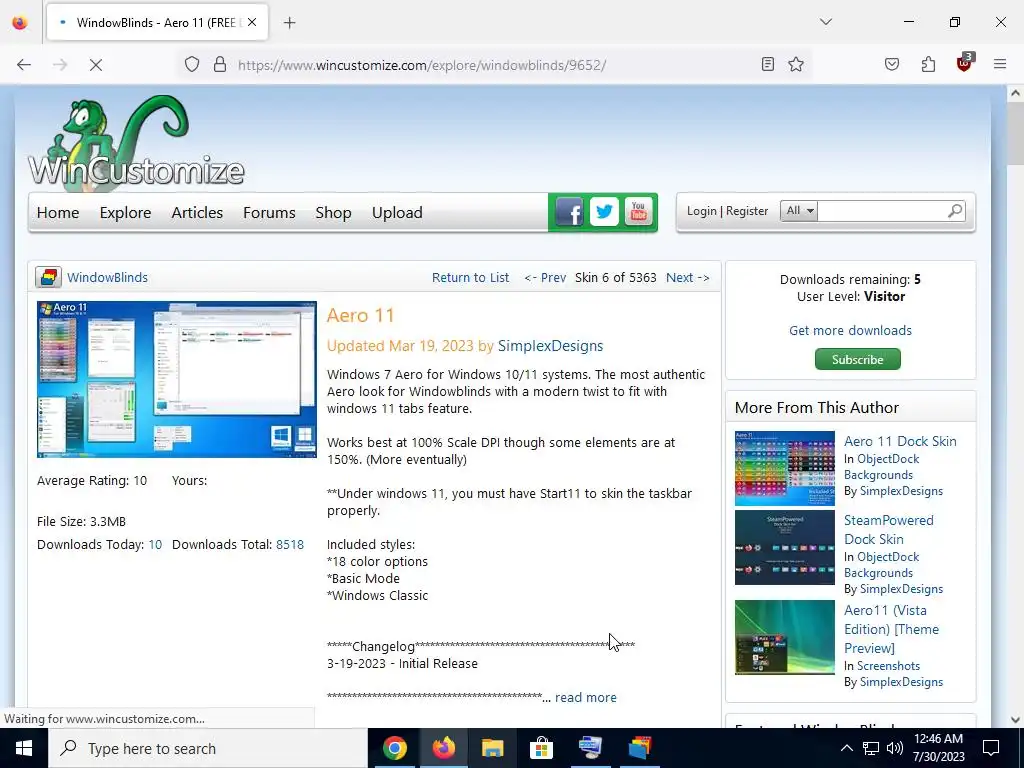Open Microsoft Store from the taskbar
1024x768 pixels.
pos(541,748)
